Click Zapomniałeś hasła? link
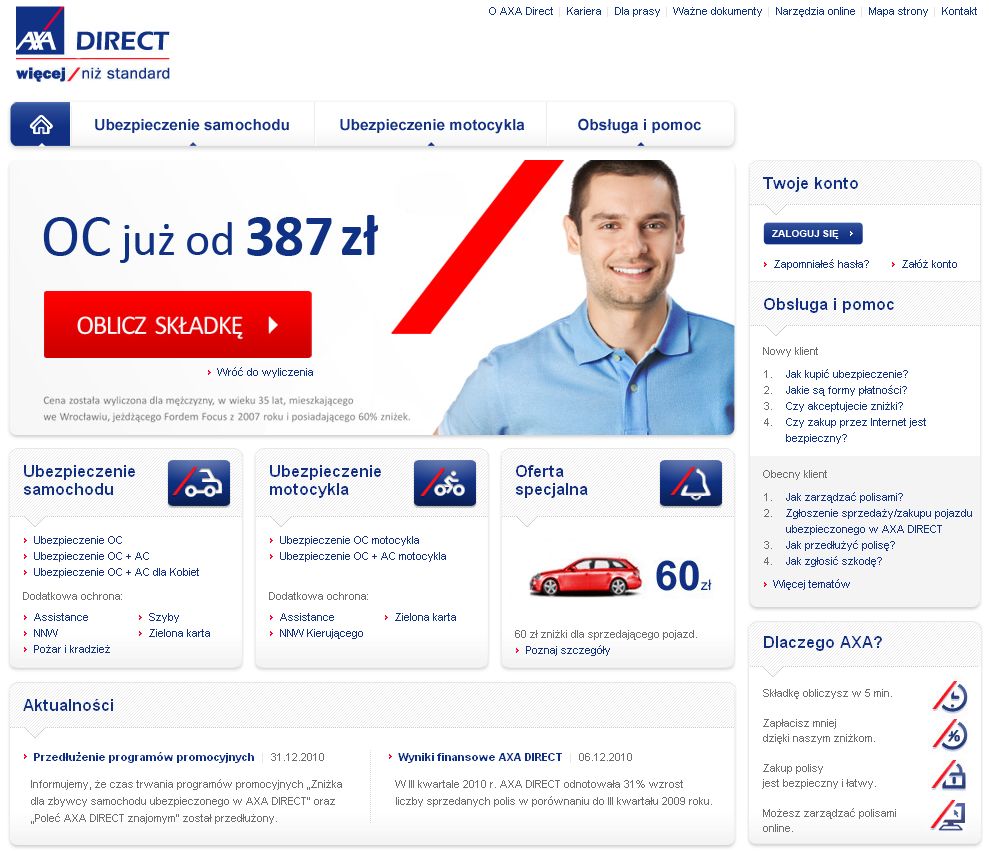Screen dimensions: 989x852 pos(821,264)
